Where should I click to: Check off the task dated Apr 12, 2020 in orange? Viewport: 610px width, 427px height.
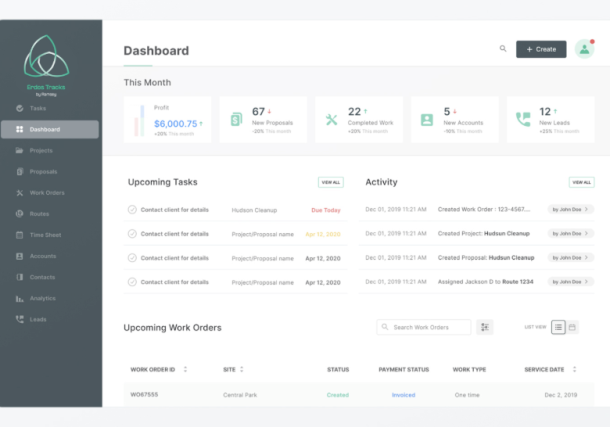tap(132, 234)
